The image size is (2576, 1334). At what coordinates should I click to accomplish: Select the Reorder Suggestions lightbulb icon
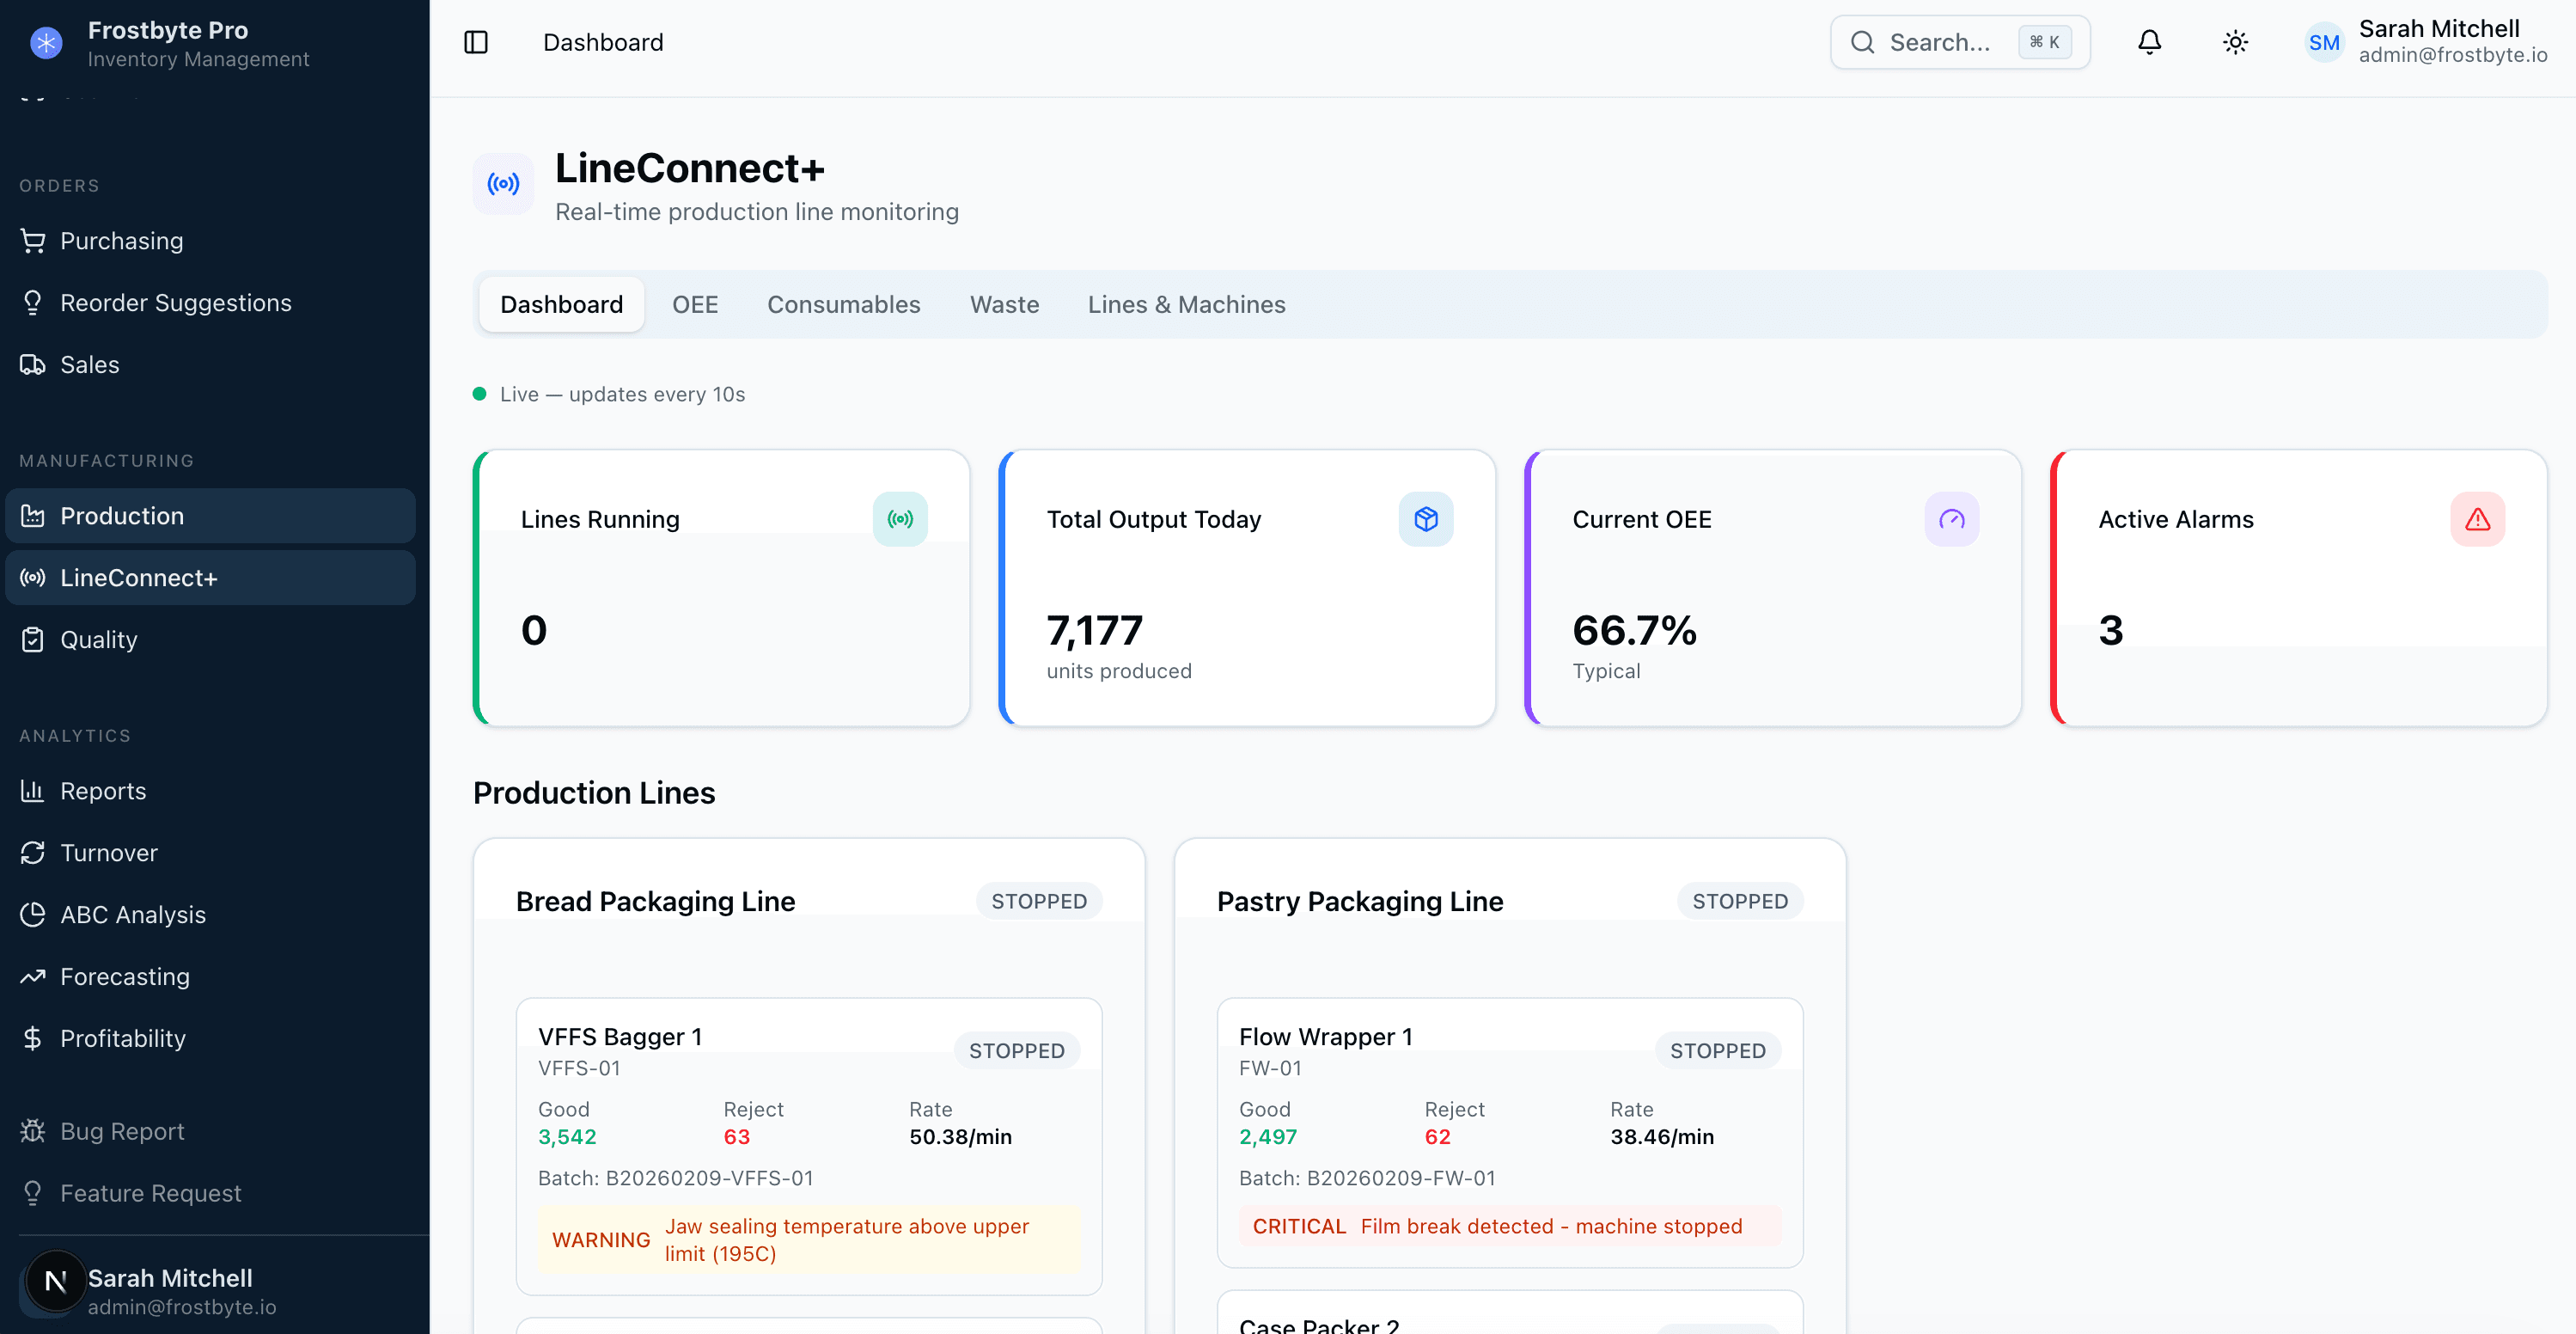pos(33,302)
